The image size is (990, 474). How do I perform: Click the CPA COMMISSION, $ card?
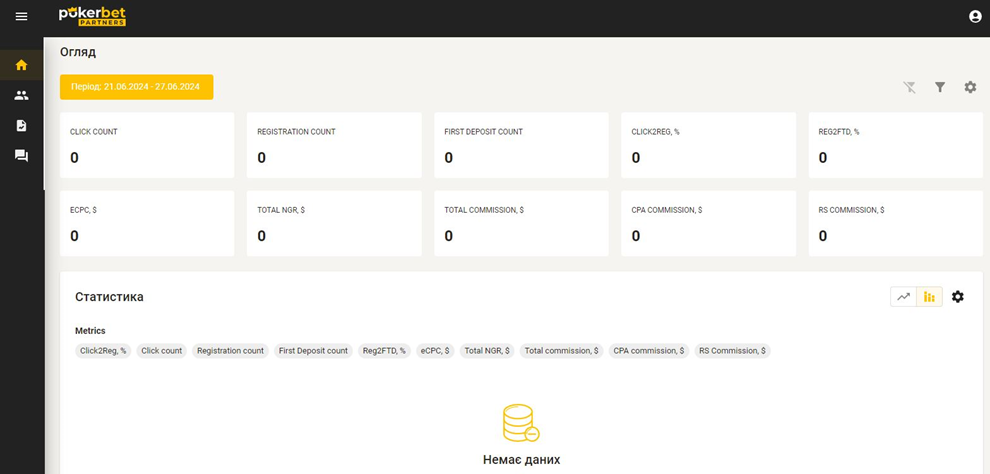point(708,223)
